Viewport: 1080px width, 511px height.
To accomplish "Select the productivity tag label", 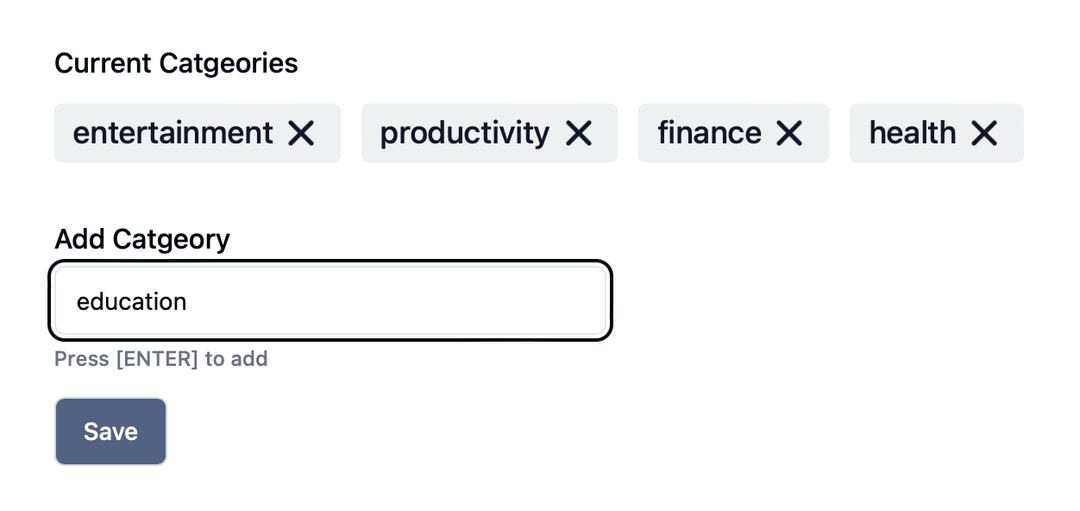I will 464,133.
